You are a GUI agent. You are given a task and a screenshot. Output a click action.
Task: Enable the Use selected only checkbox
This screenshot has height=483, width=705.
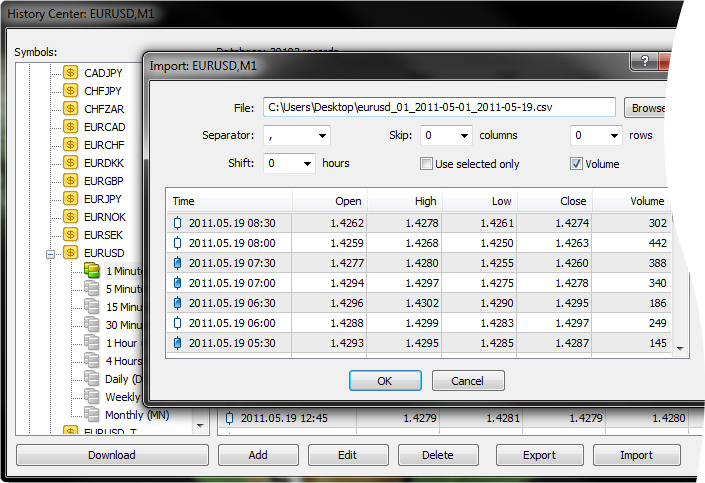426,164
